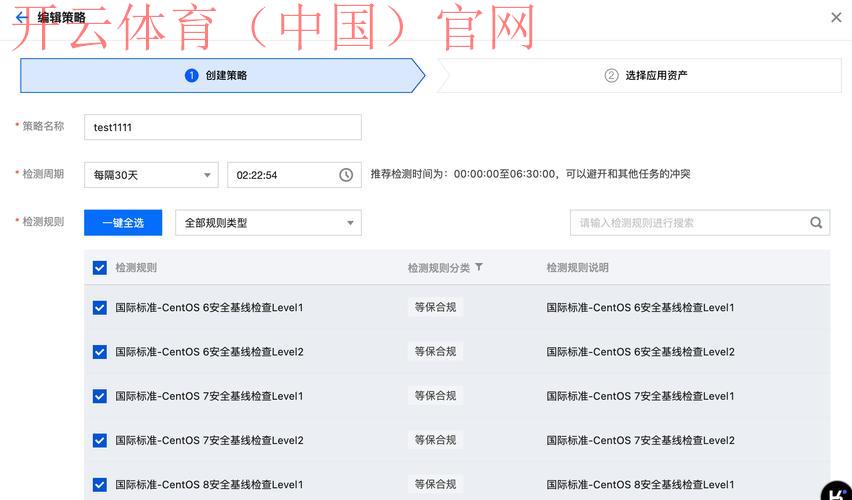Image resolution: width=852 pixels, height=500 pixels.
Task: Open the 每隔30天 detection period dropdown
Action: coord(151,175)
